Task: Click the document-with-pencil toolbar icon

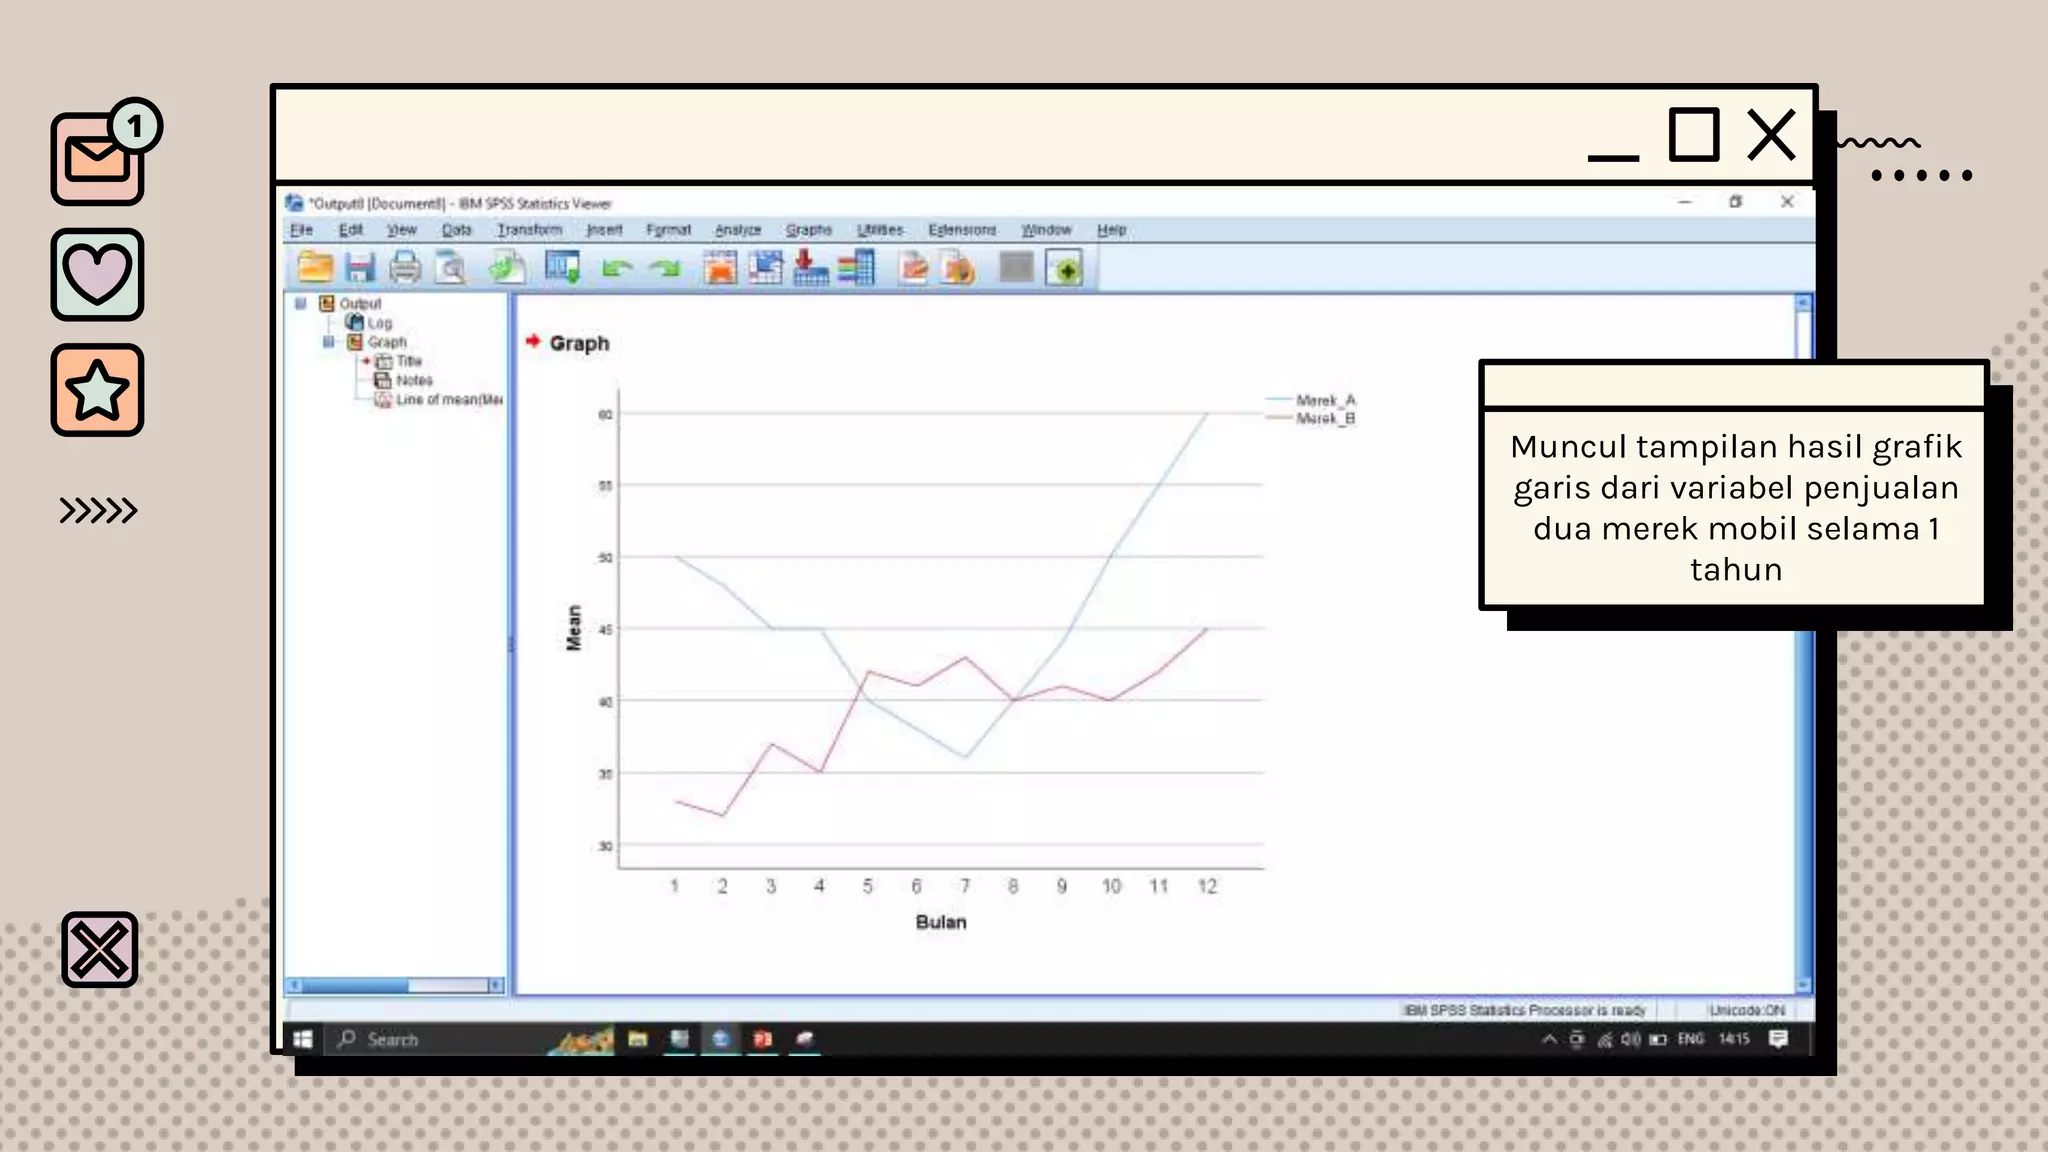Action: 912,268
